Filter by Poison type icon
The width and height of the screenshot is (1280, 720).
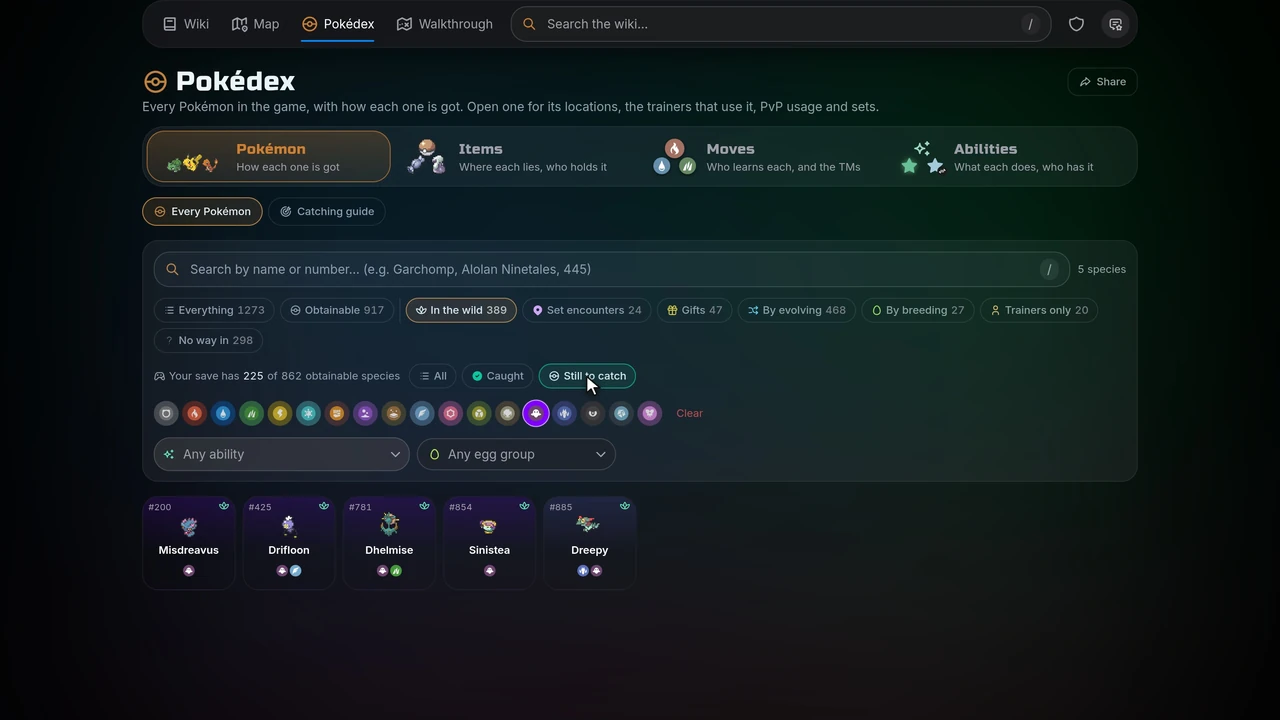click(x=365, y=413)
